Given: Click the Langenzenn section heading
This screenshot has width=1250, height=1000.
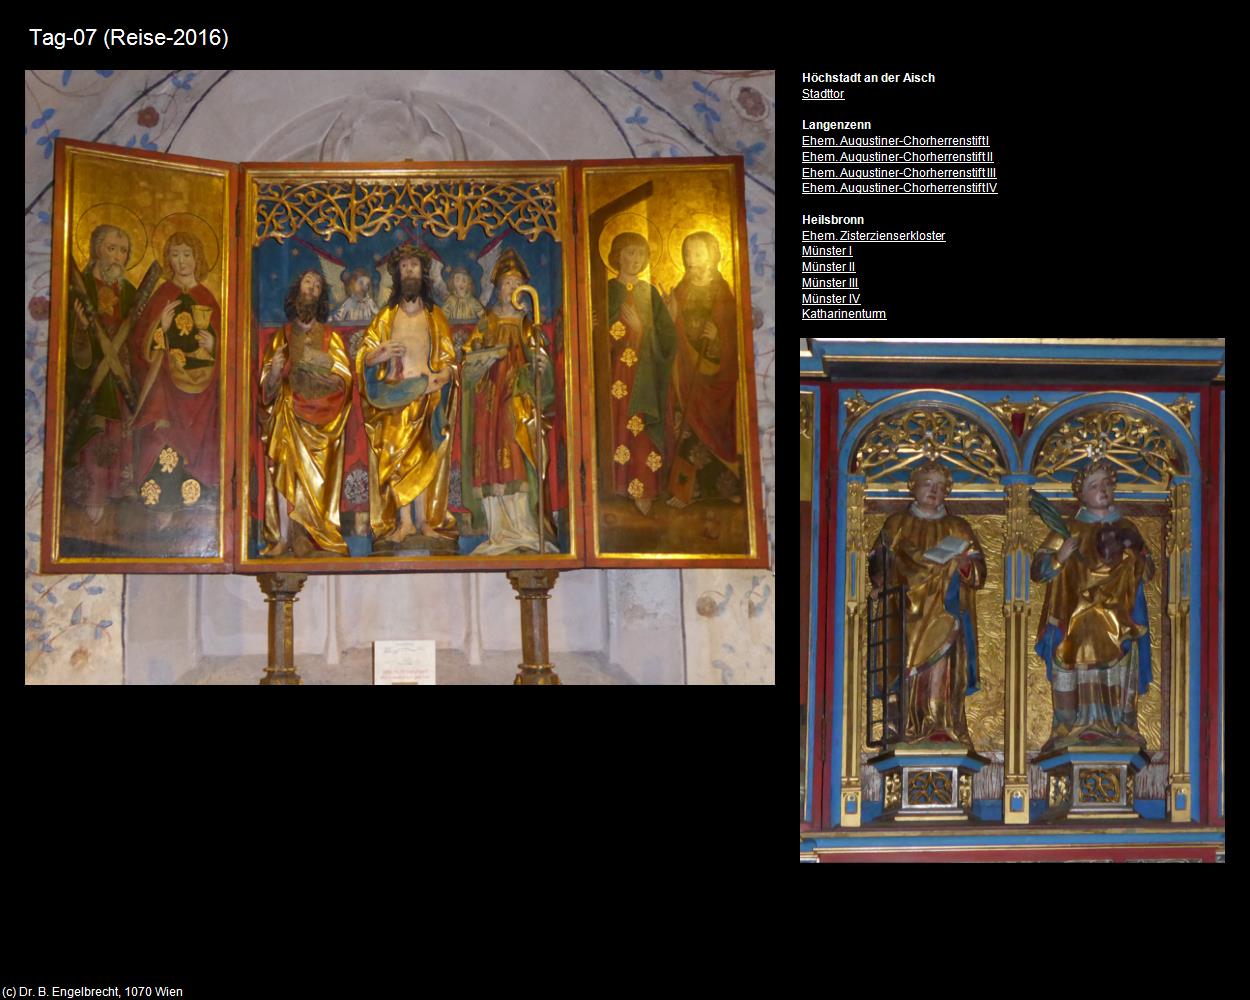Looking at the screenshot, I should pyautogui.click(x=836, y=125).
